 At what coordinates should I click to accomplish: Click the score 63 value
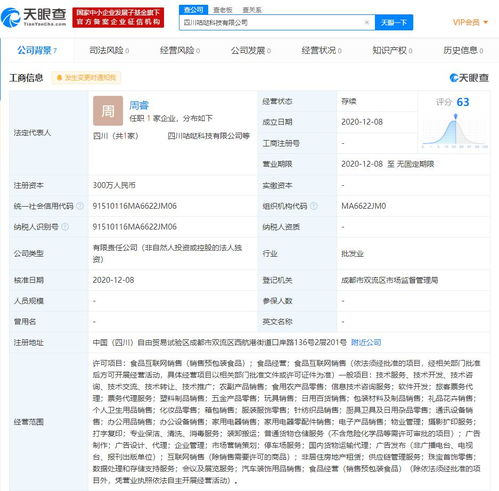(x=463, y=102)
